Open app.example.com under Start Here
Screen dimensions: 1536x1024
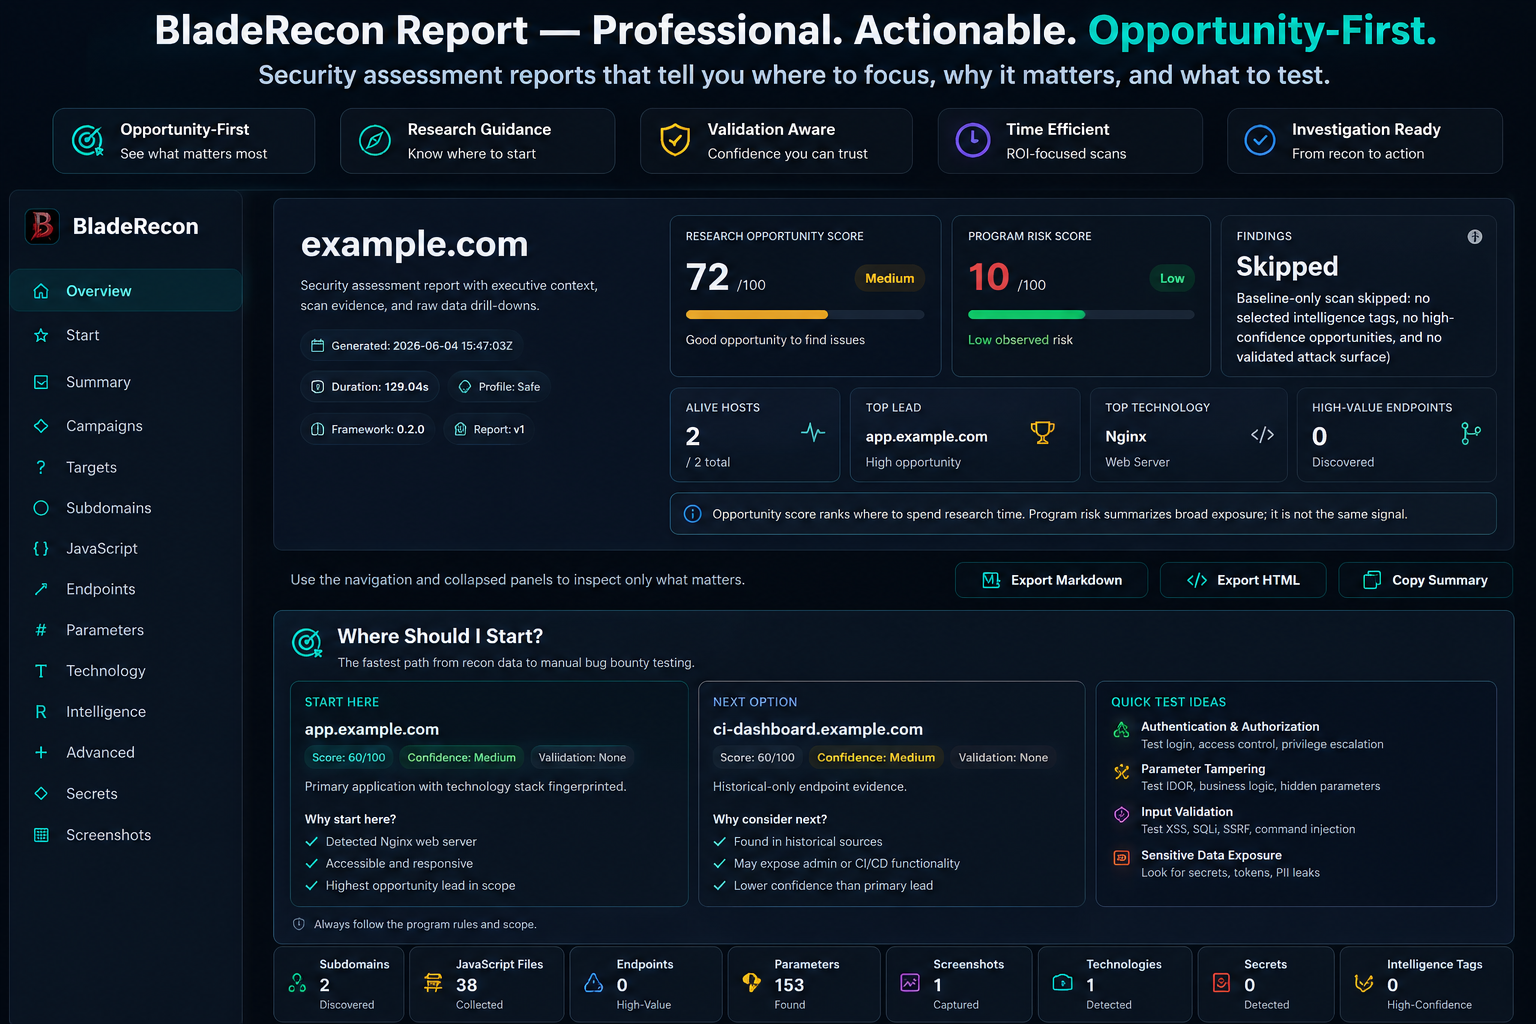[372, 730]
